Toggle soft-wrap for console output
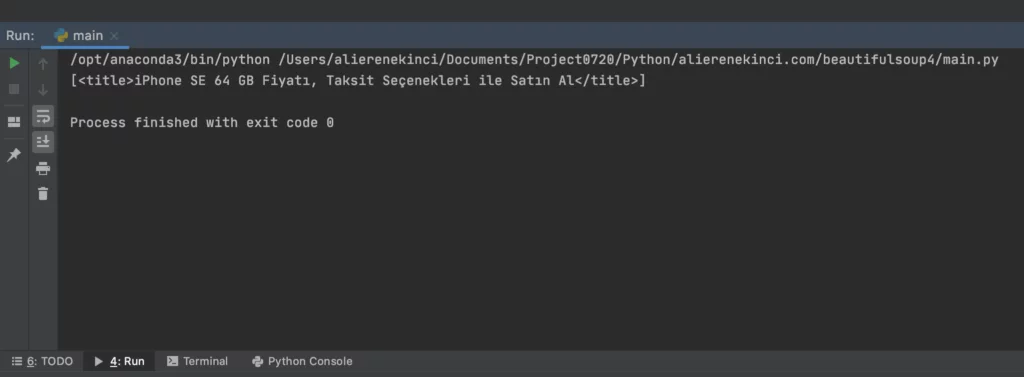Viewport: 1024px width, 377px height. pyautogui.click(x=43, y=116)
